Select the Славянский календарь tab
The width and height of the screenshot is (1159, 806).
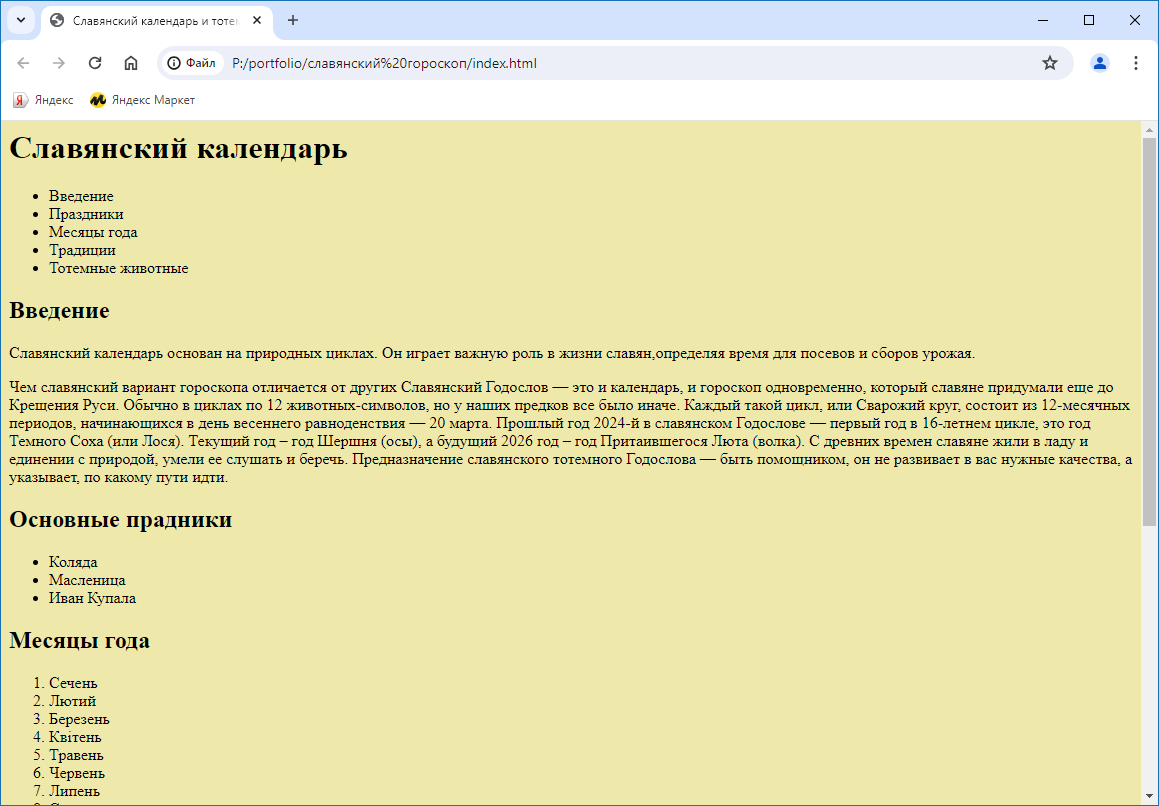150,20
